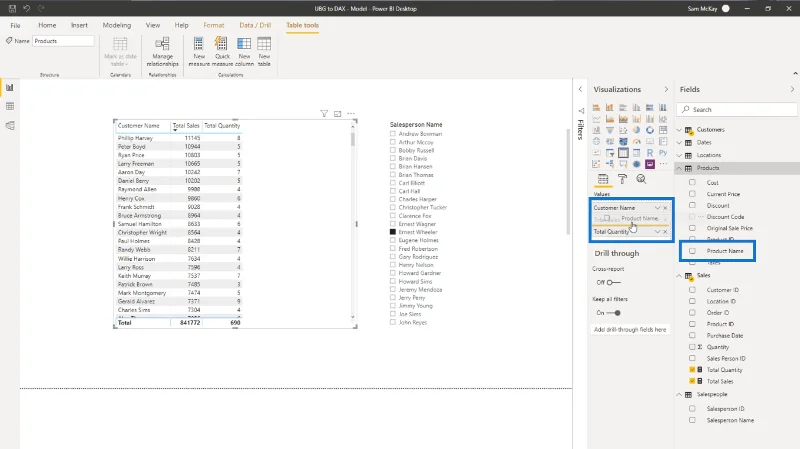Screen dimensions: 800x449
Task: Turn off Keep all filters toggle
Action: pyautogui.click(x=614, y=313)
